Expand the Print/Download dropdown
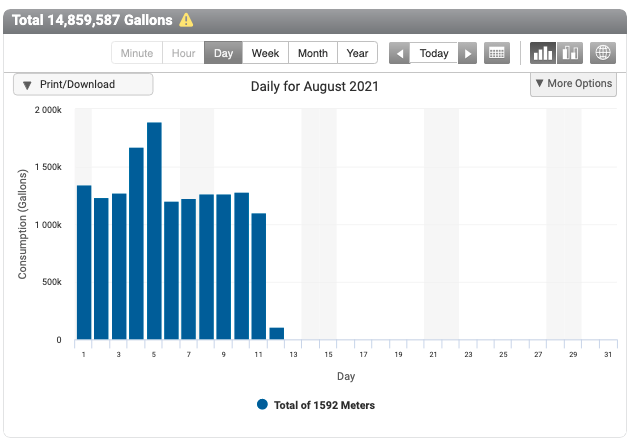 pyautogui.click(x=83, y=85)
